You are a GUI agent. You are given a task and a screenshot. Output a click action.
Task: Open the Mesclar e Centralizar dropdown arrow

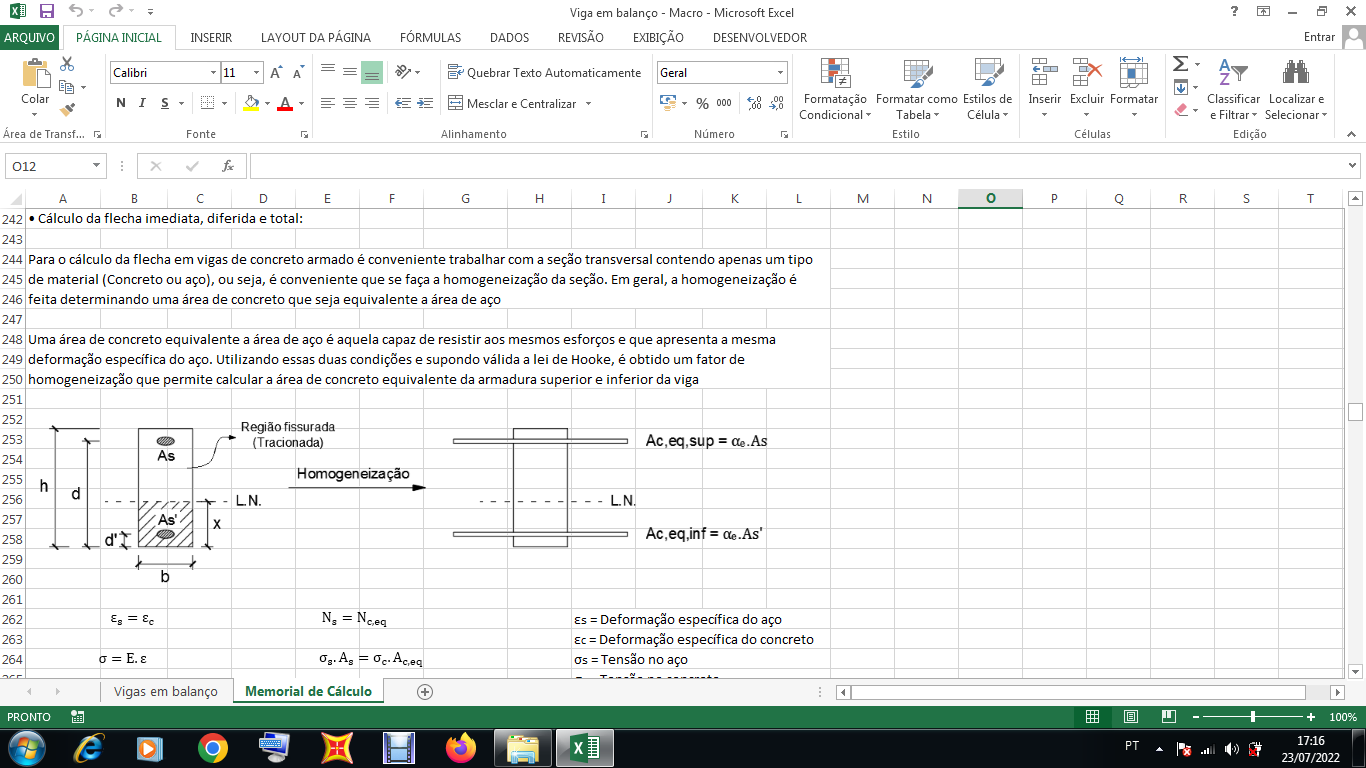[x=588, y=103]
